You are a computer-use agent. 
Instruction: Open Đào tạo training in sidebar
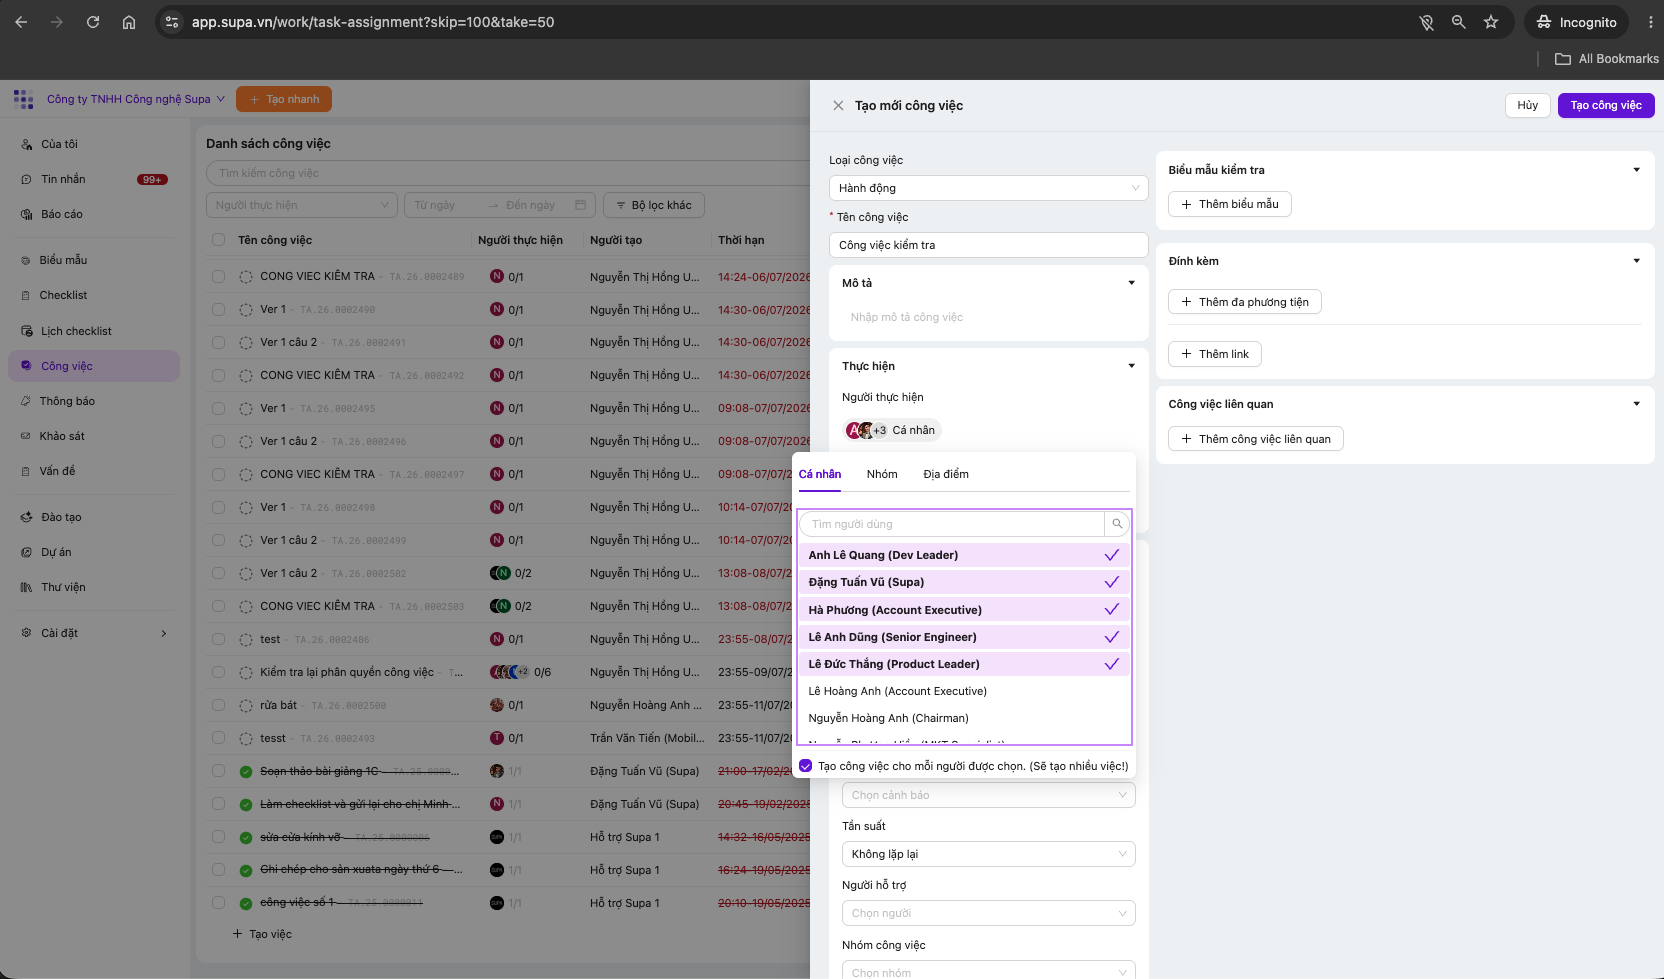(x=61, y=517)
